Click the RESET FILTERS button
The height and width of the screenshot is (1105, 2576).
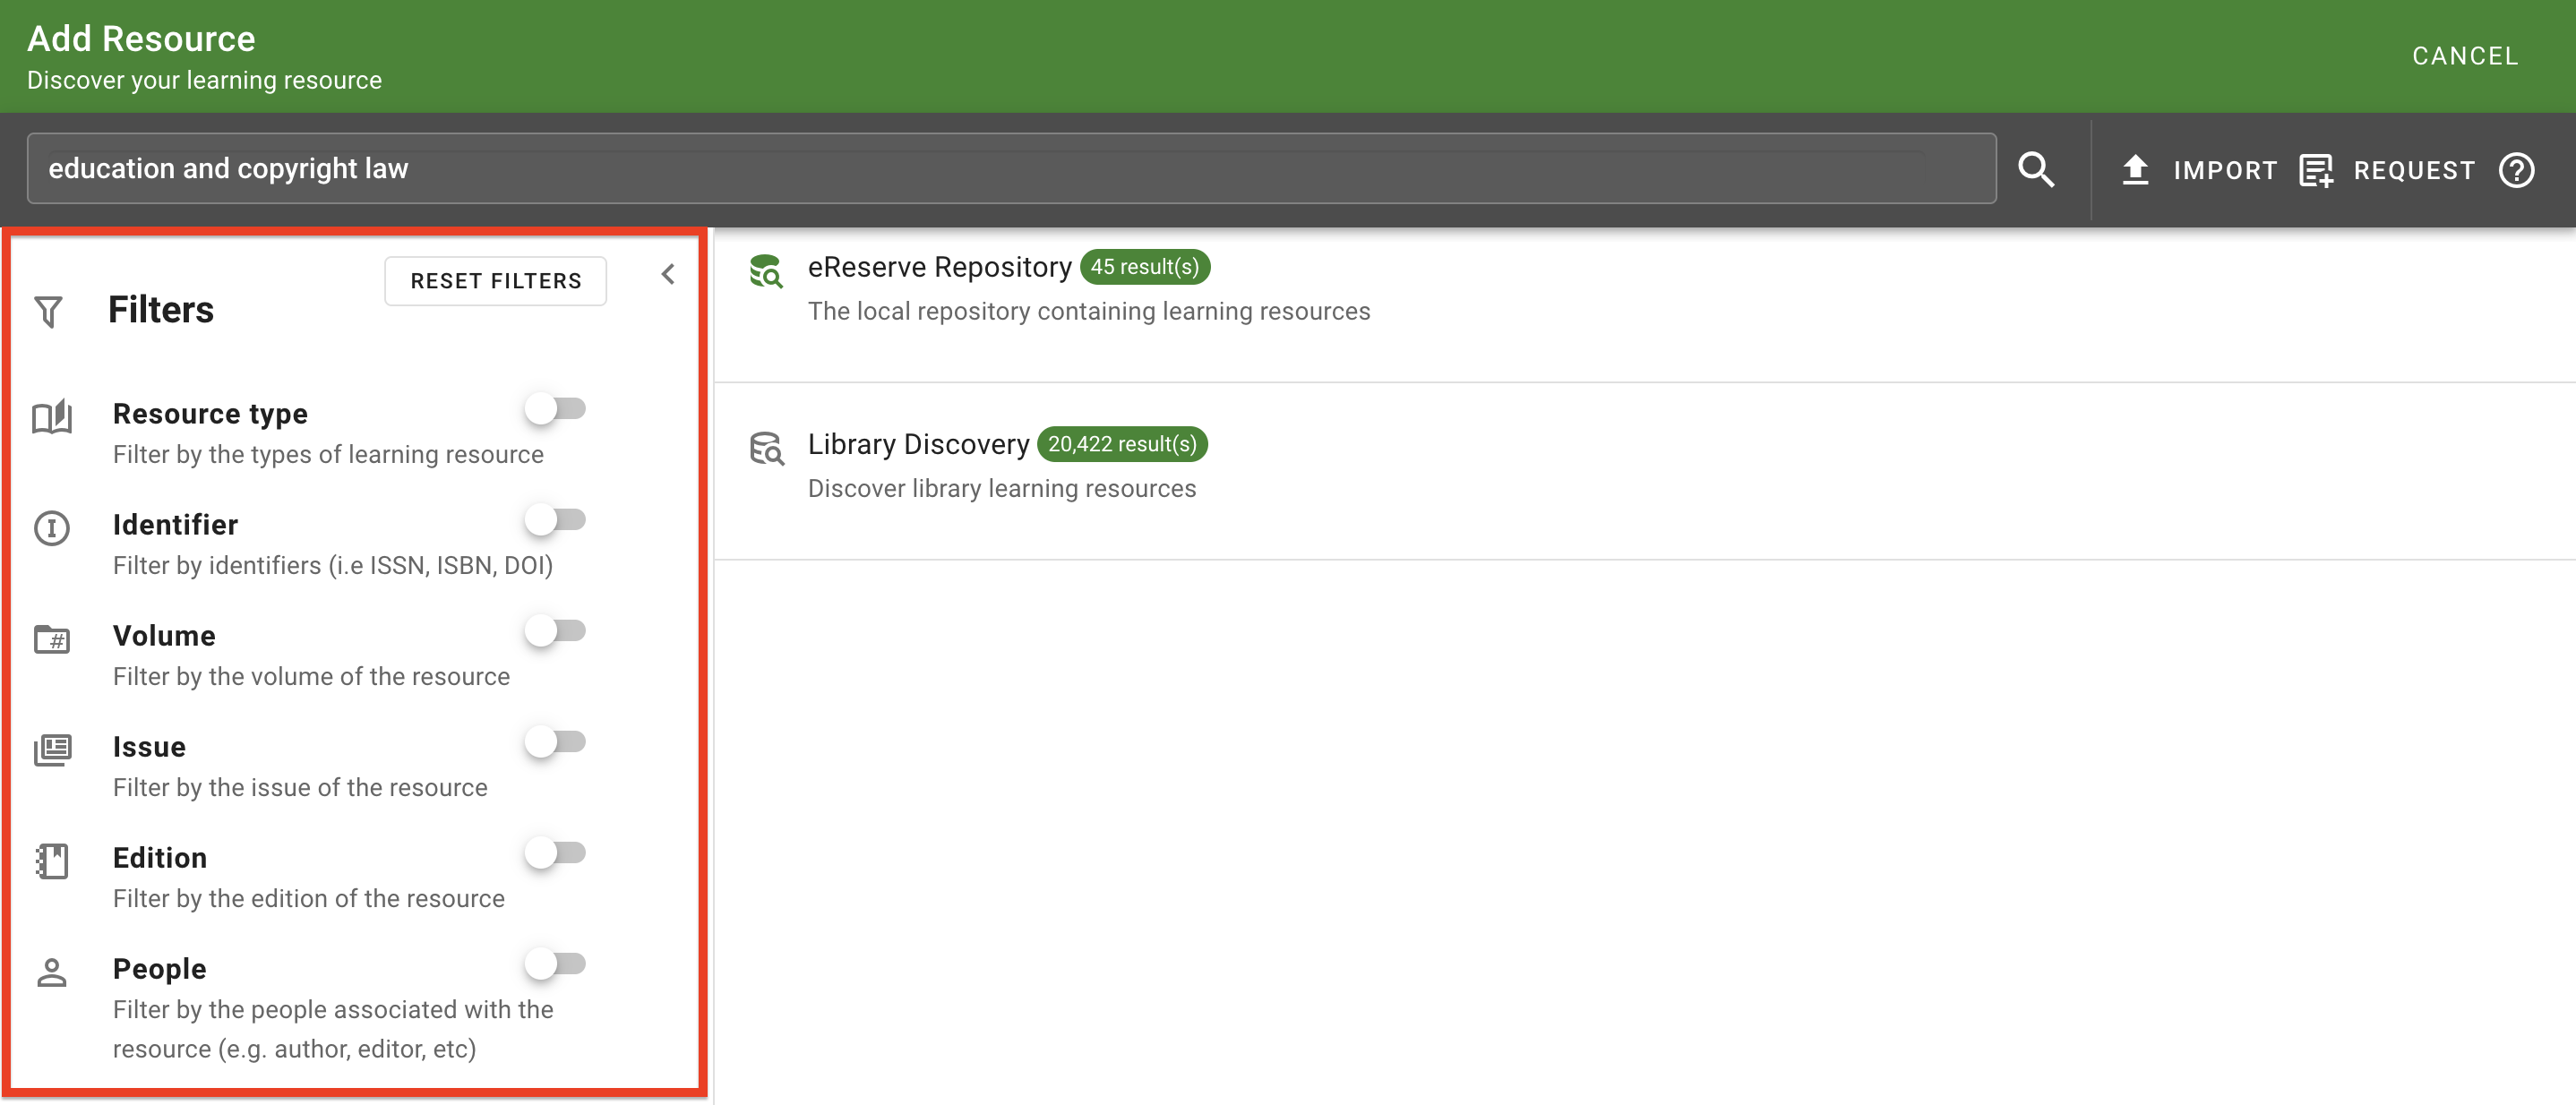(x=495, y=281)
